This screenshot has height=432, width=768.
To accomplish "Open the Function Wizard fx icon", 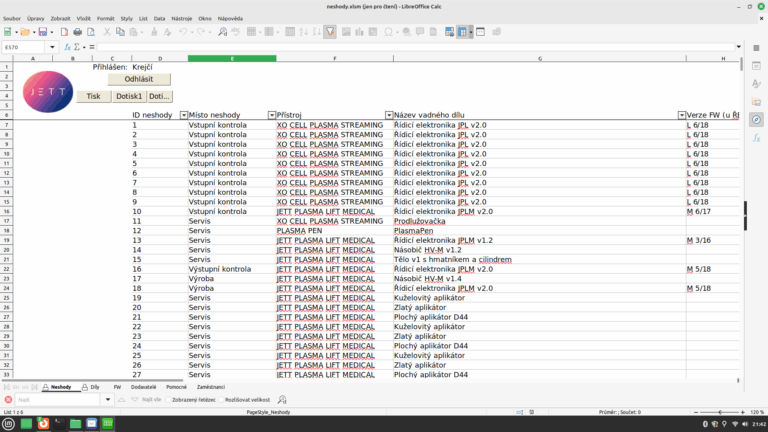I will pyautogui.click(x=68, y=47).
